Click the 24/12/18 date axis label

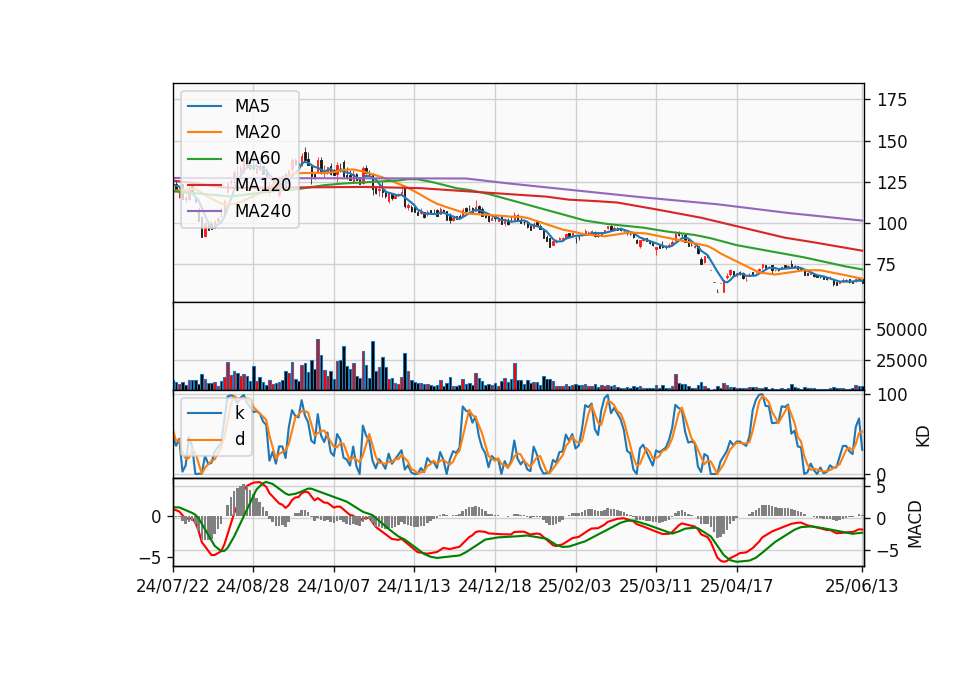point(495,586)
